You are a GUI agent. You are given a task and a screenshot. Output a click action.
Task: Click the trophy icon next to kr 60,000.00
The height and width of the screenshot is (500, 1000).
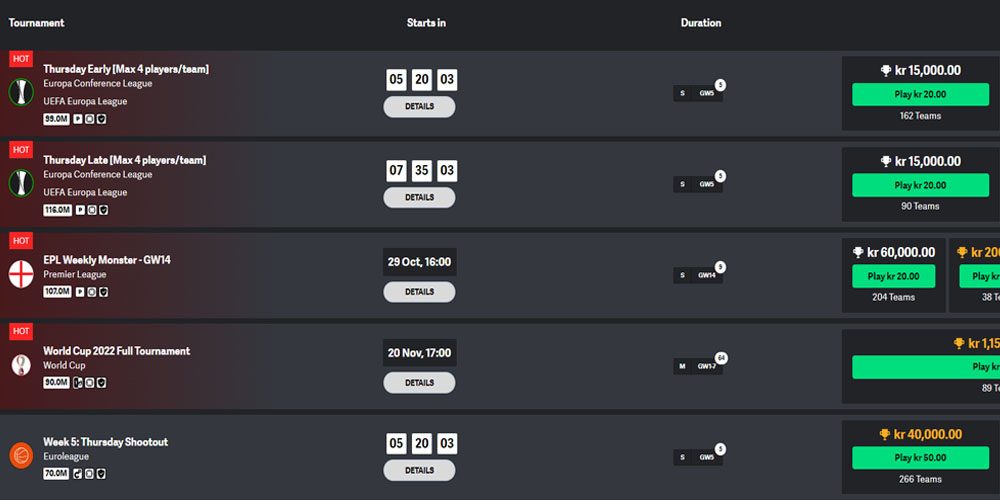(x=858, y=253)
